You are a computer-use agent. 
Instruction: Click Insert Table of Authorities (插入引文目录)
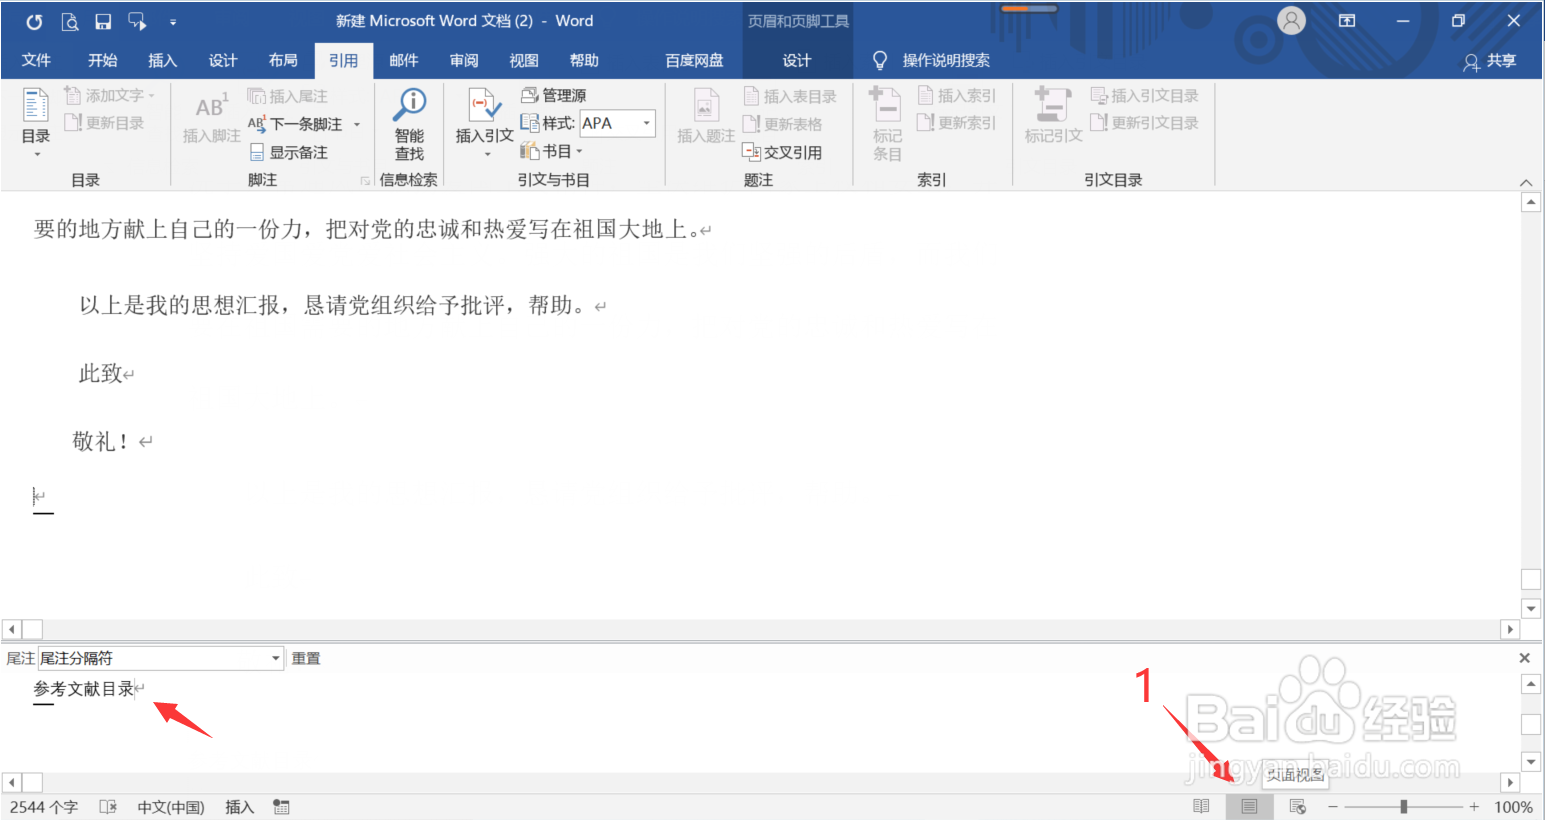click(1144, 95)
